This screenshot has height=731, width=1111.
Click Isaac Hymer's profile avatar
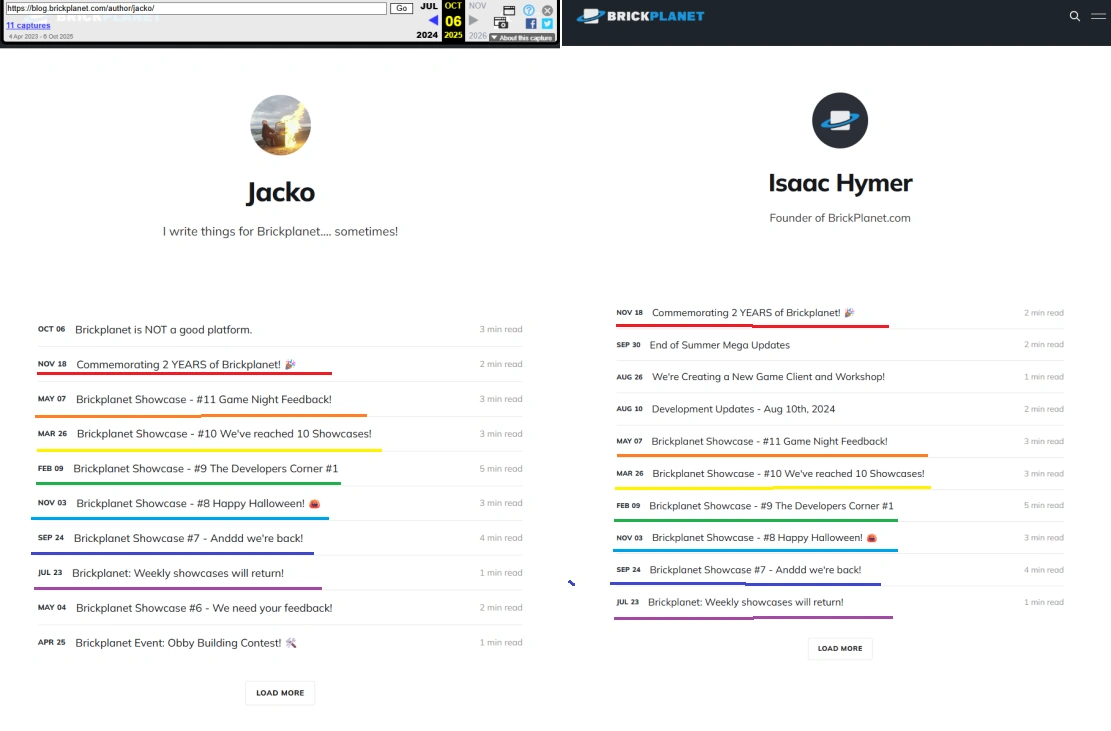click(840, 120)
